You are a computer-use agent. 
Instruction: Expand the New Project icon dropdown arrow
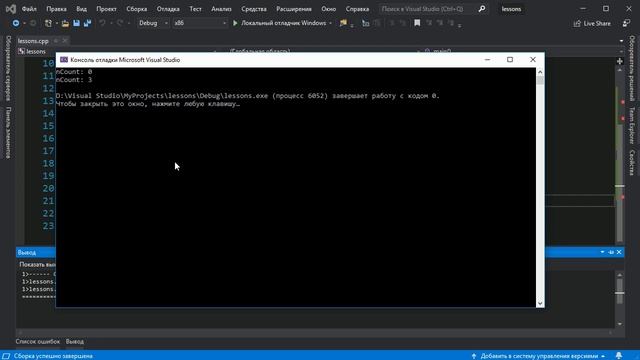(56, 23)
